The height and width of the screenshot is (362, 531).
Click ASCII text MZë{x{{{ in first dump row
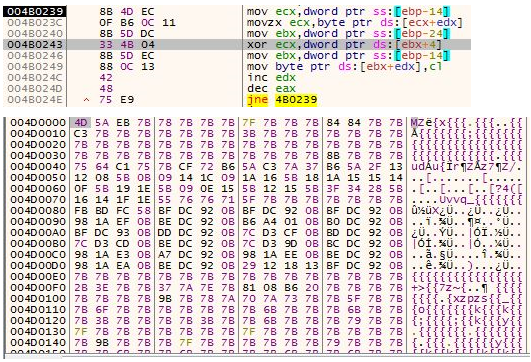point(439,122)
